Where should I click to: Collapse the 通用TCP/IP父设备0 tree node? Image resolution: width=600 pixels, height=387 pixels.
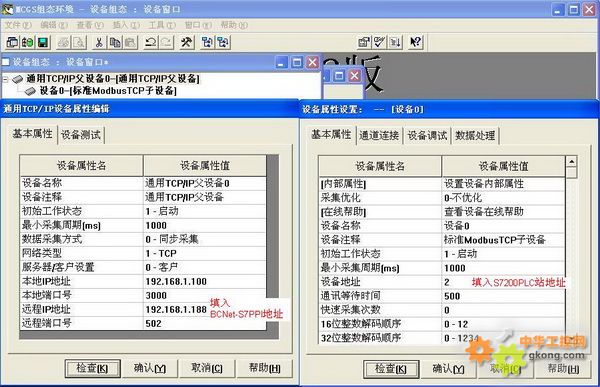[x=5, y=80]
